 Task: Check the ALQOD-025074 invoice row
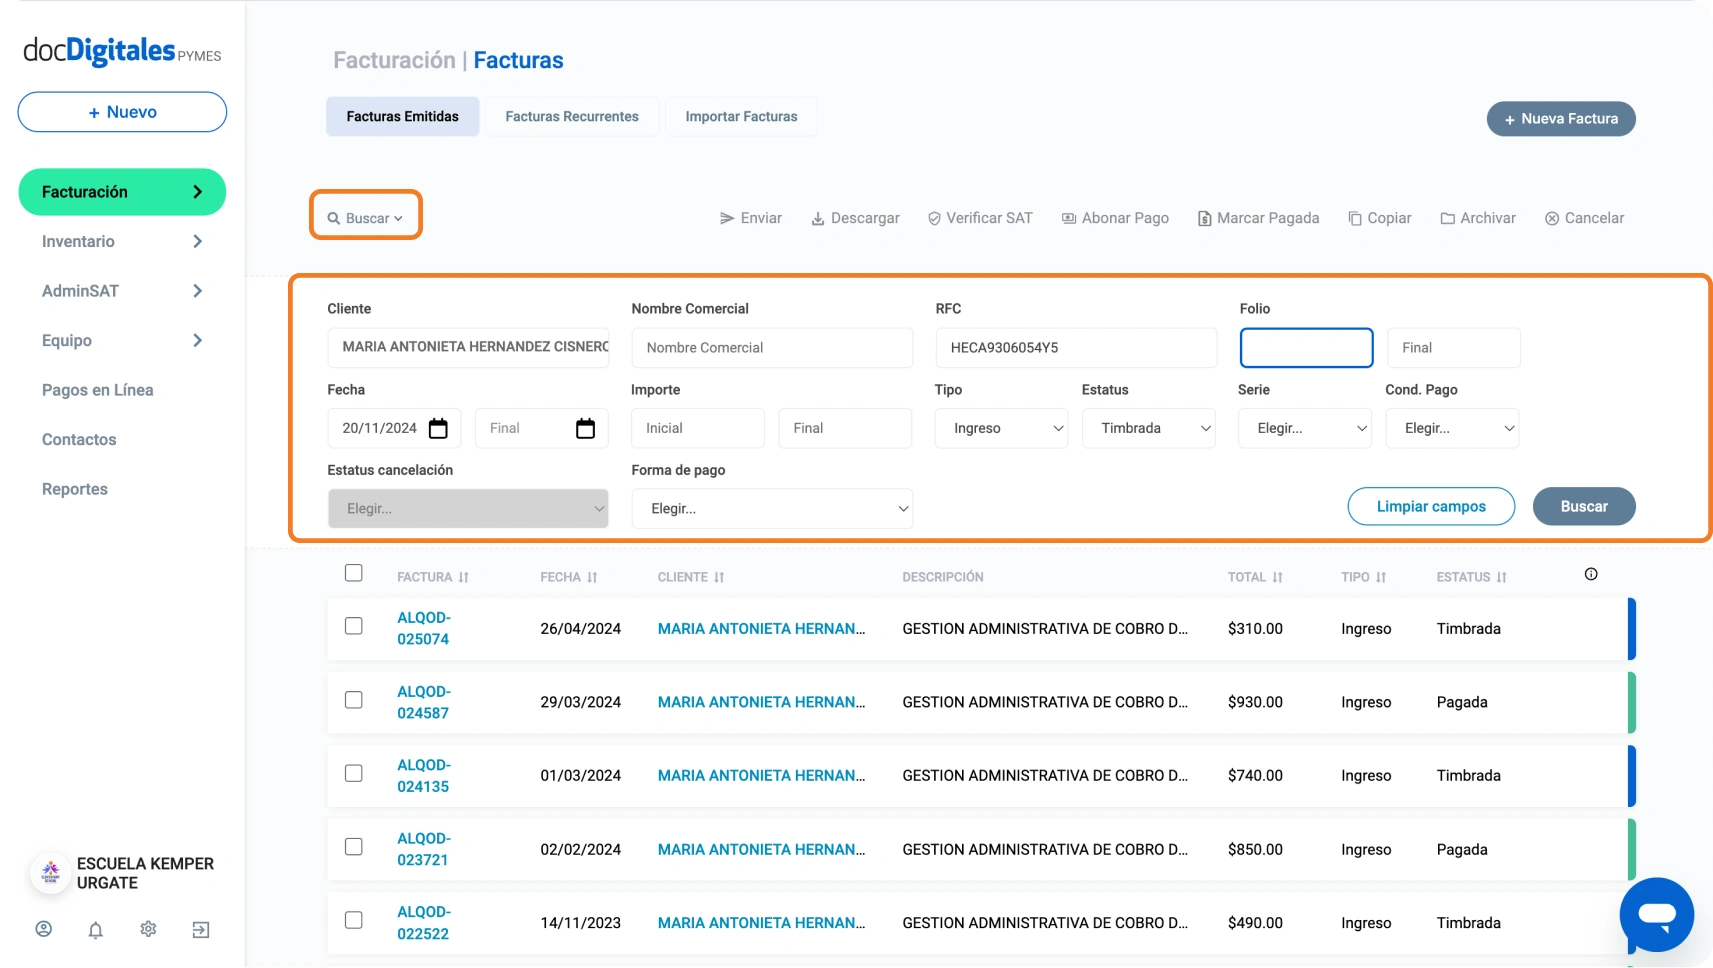354,626
